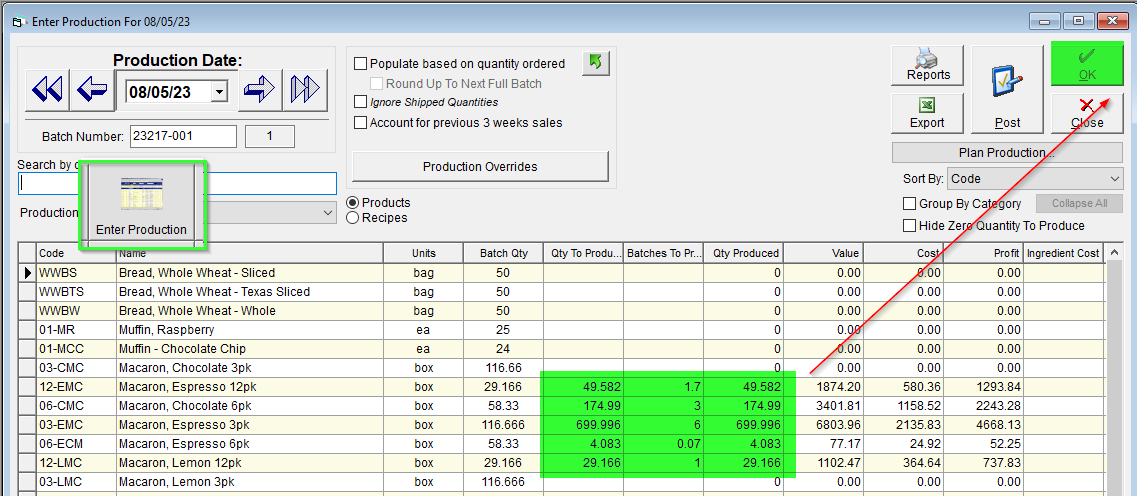
Task: Check Hide Zero Quantity To Produce
Action: [x=909, y=226]
